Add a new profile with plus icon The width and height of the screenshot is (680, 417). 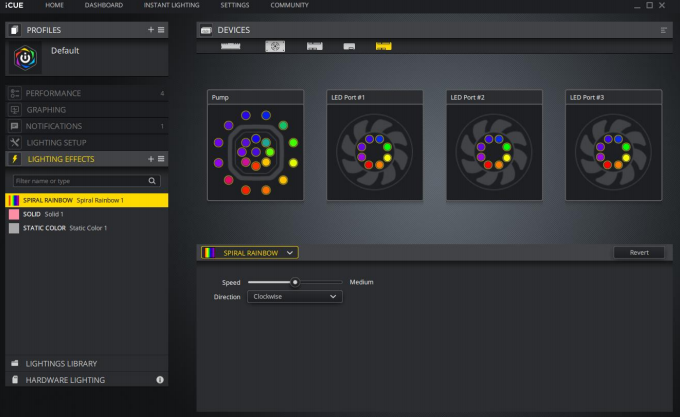150,29
